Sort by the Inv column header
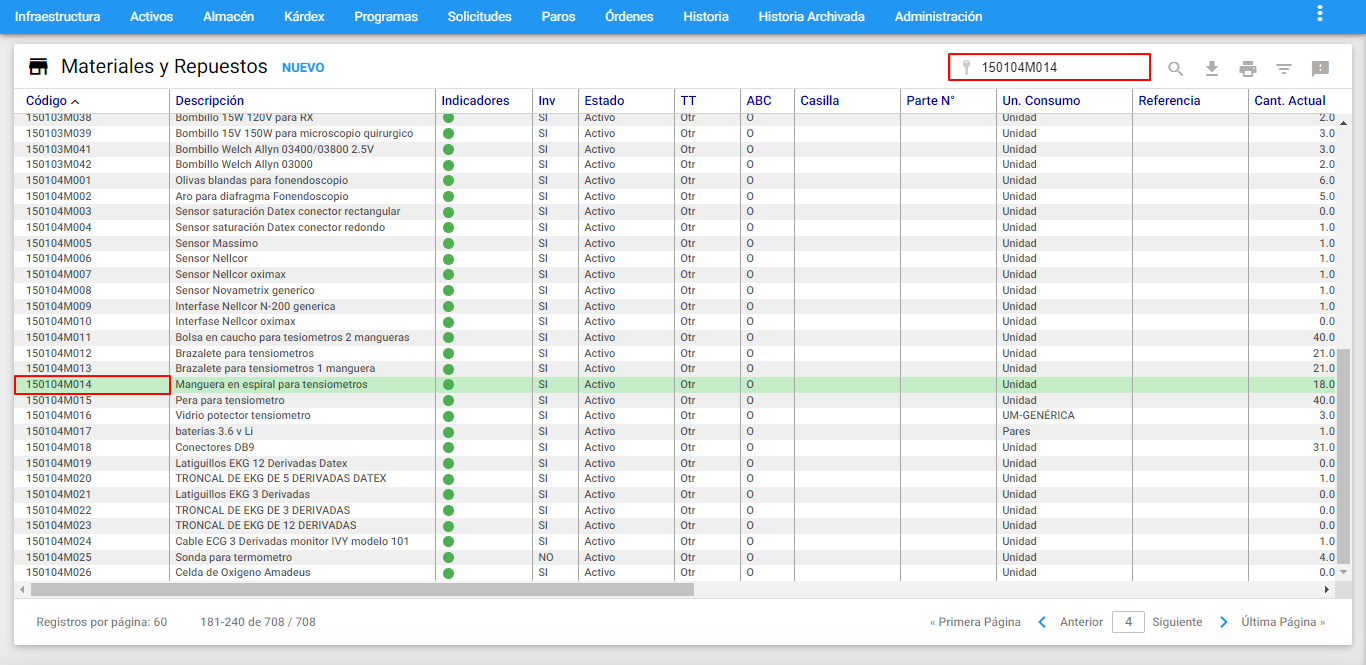Viewport: 1366px width, 665px height. [x=547, y=101]
